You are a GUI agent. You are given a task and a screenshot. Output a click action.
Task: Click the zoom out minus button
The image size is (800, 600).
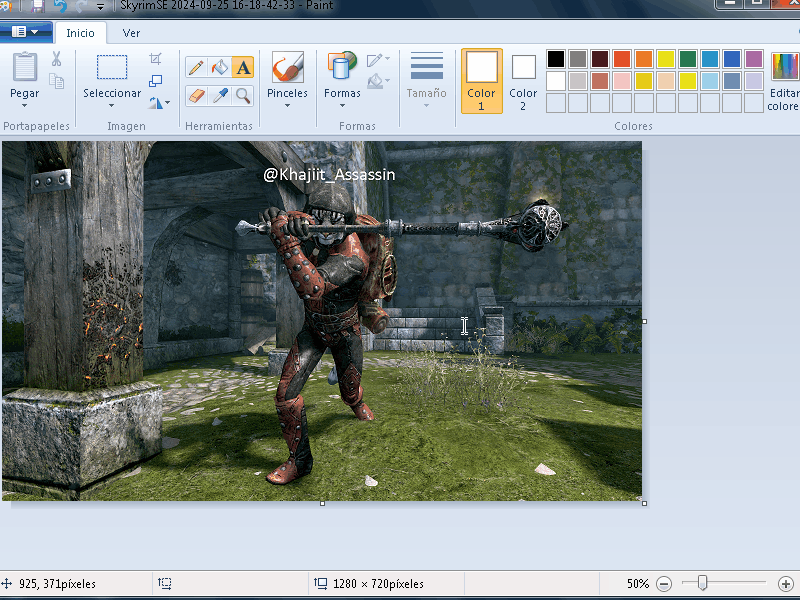pos(664,583)
